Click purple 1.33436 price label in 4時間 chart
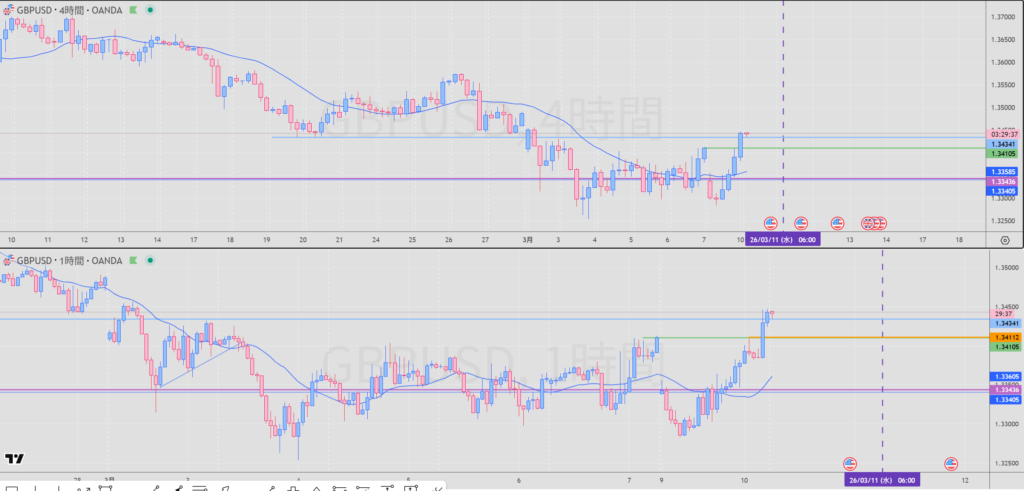1024x491 pixels. click(x=1003, y=181)
